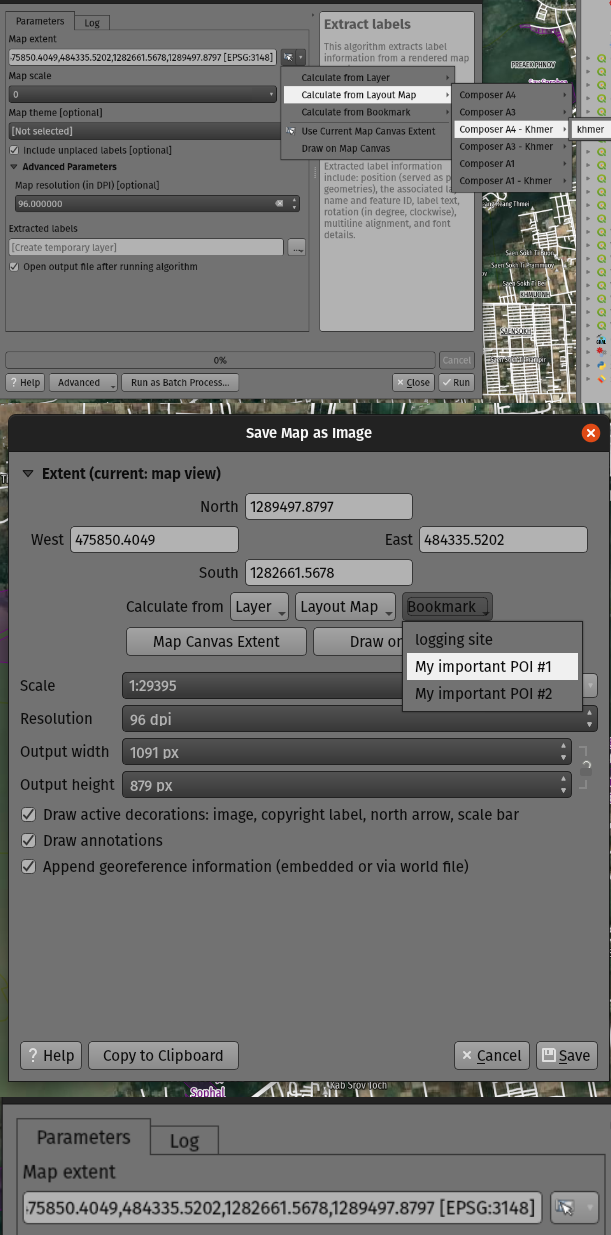The height and width of the screenshot is (1235, 611).
Task: Click the aspect ratio lock icon
Action: 586,768
